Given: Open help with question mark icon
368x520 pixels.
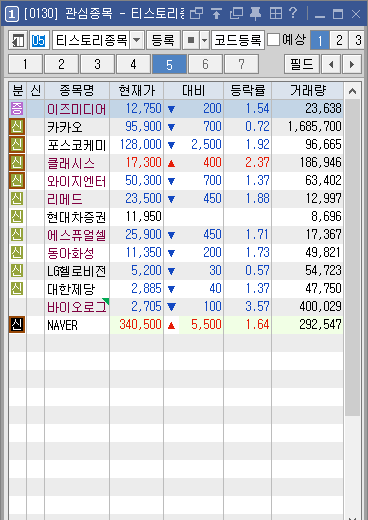Looking at the screenshot, I should 293,13.
